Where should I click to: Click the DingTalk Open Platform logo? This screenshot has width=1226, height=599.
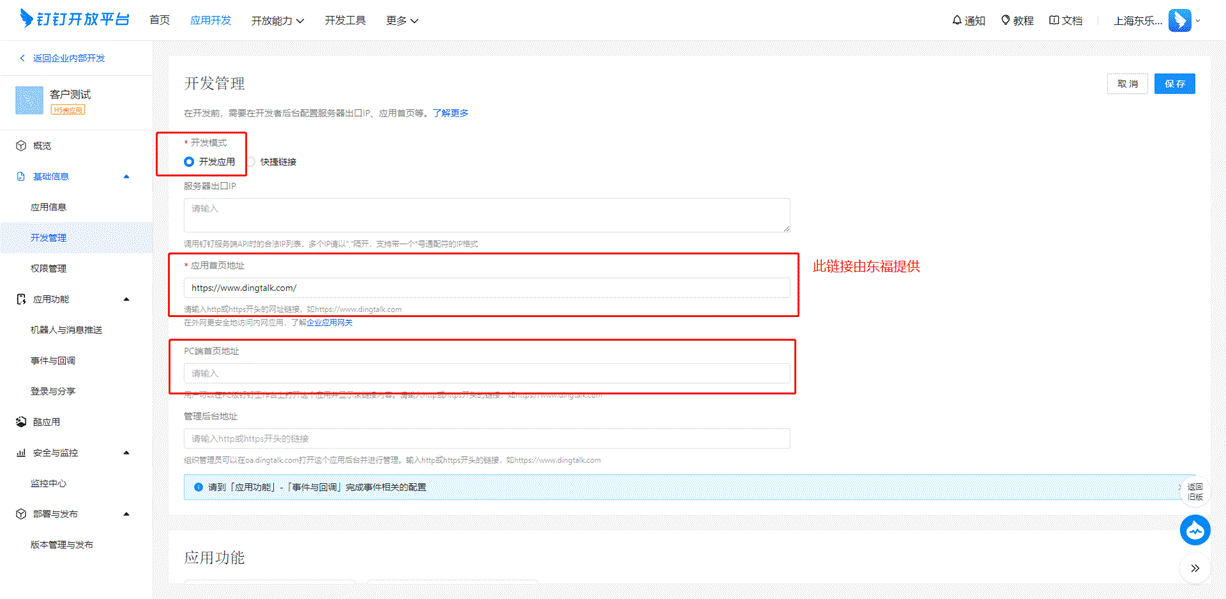pos(75,20)
